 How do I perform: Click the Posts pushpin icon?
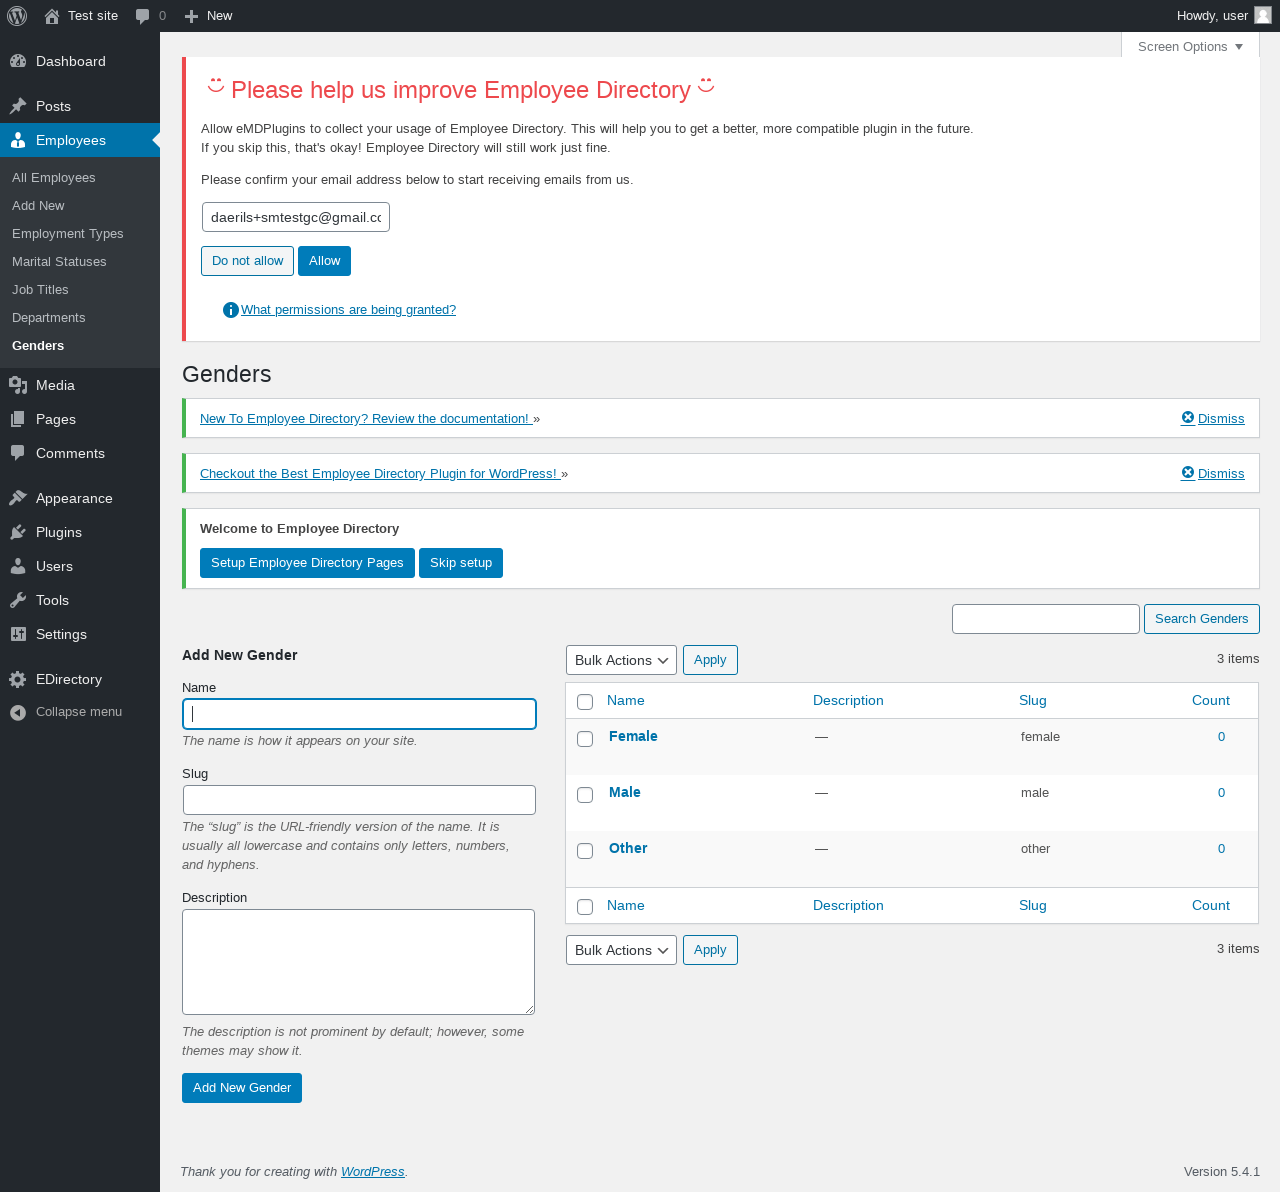click(18, 106)
